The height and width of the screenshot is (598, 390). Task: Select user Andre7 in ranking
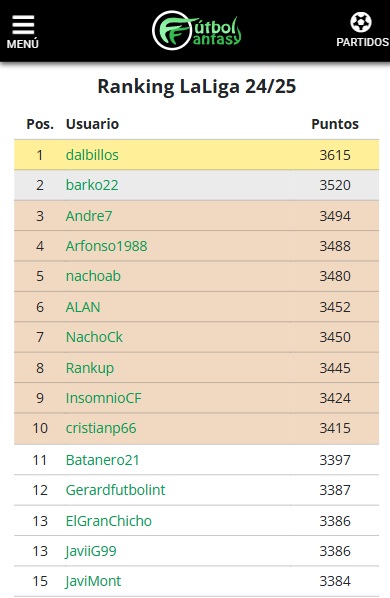pos(89,216)
